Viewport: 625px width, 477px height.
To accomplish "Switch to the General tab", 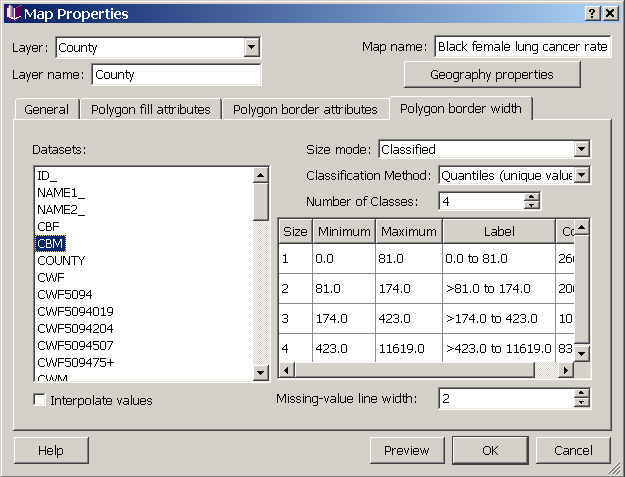I will [46, 109].
